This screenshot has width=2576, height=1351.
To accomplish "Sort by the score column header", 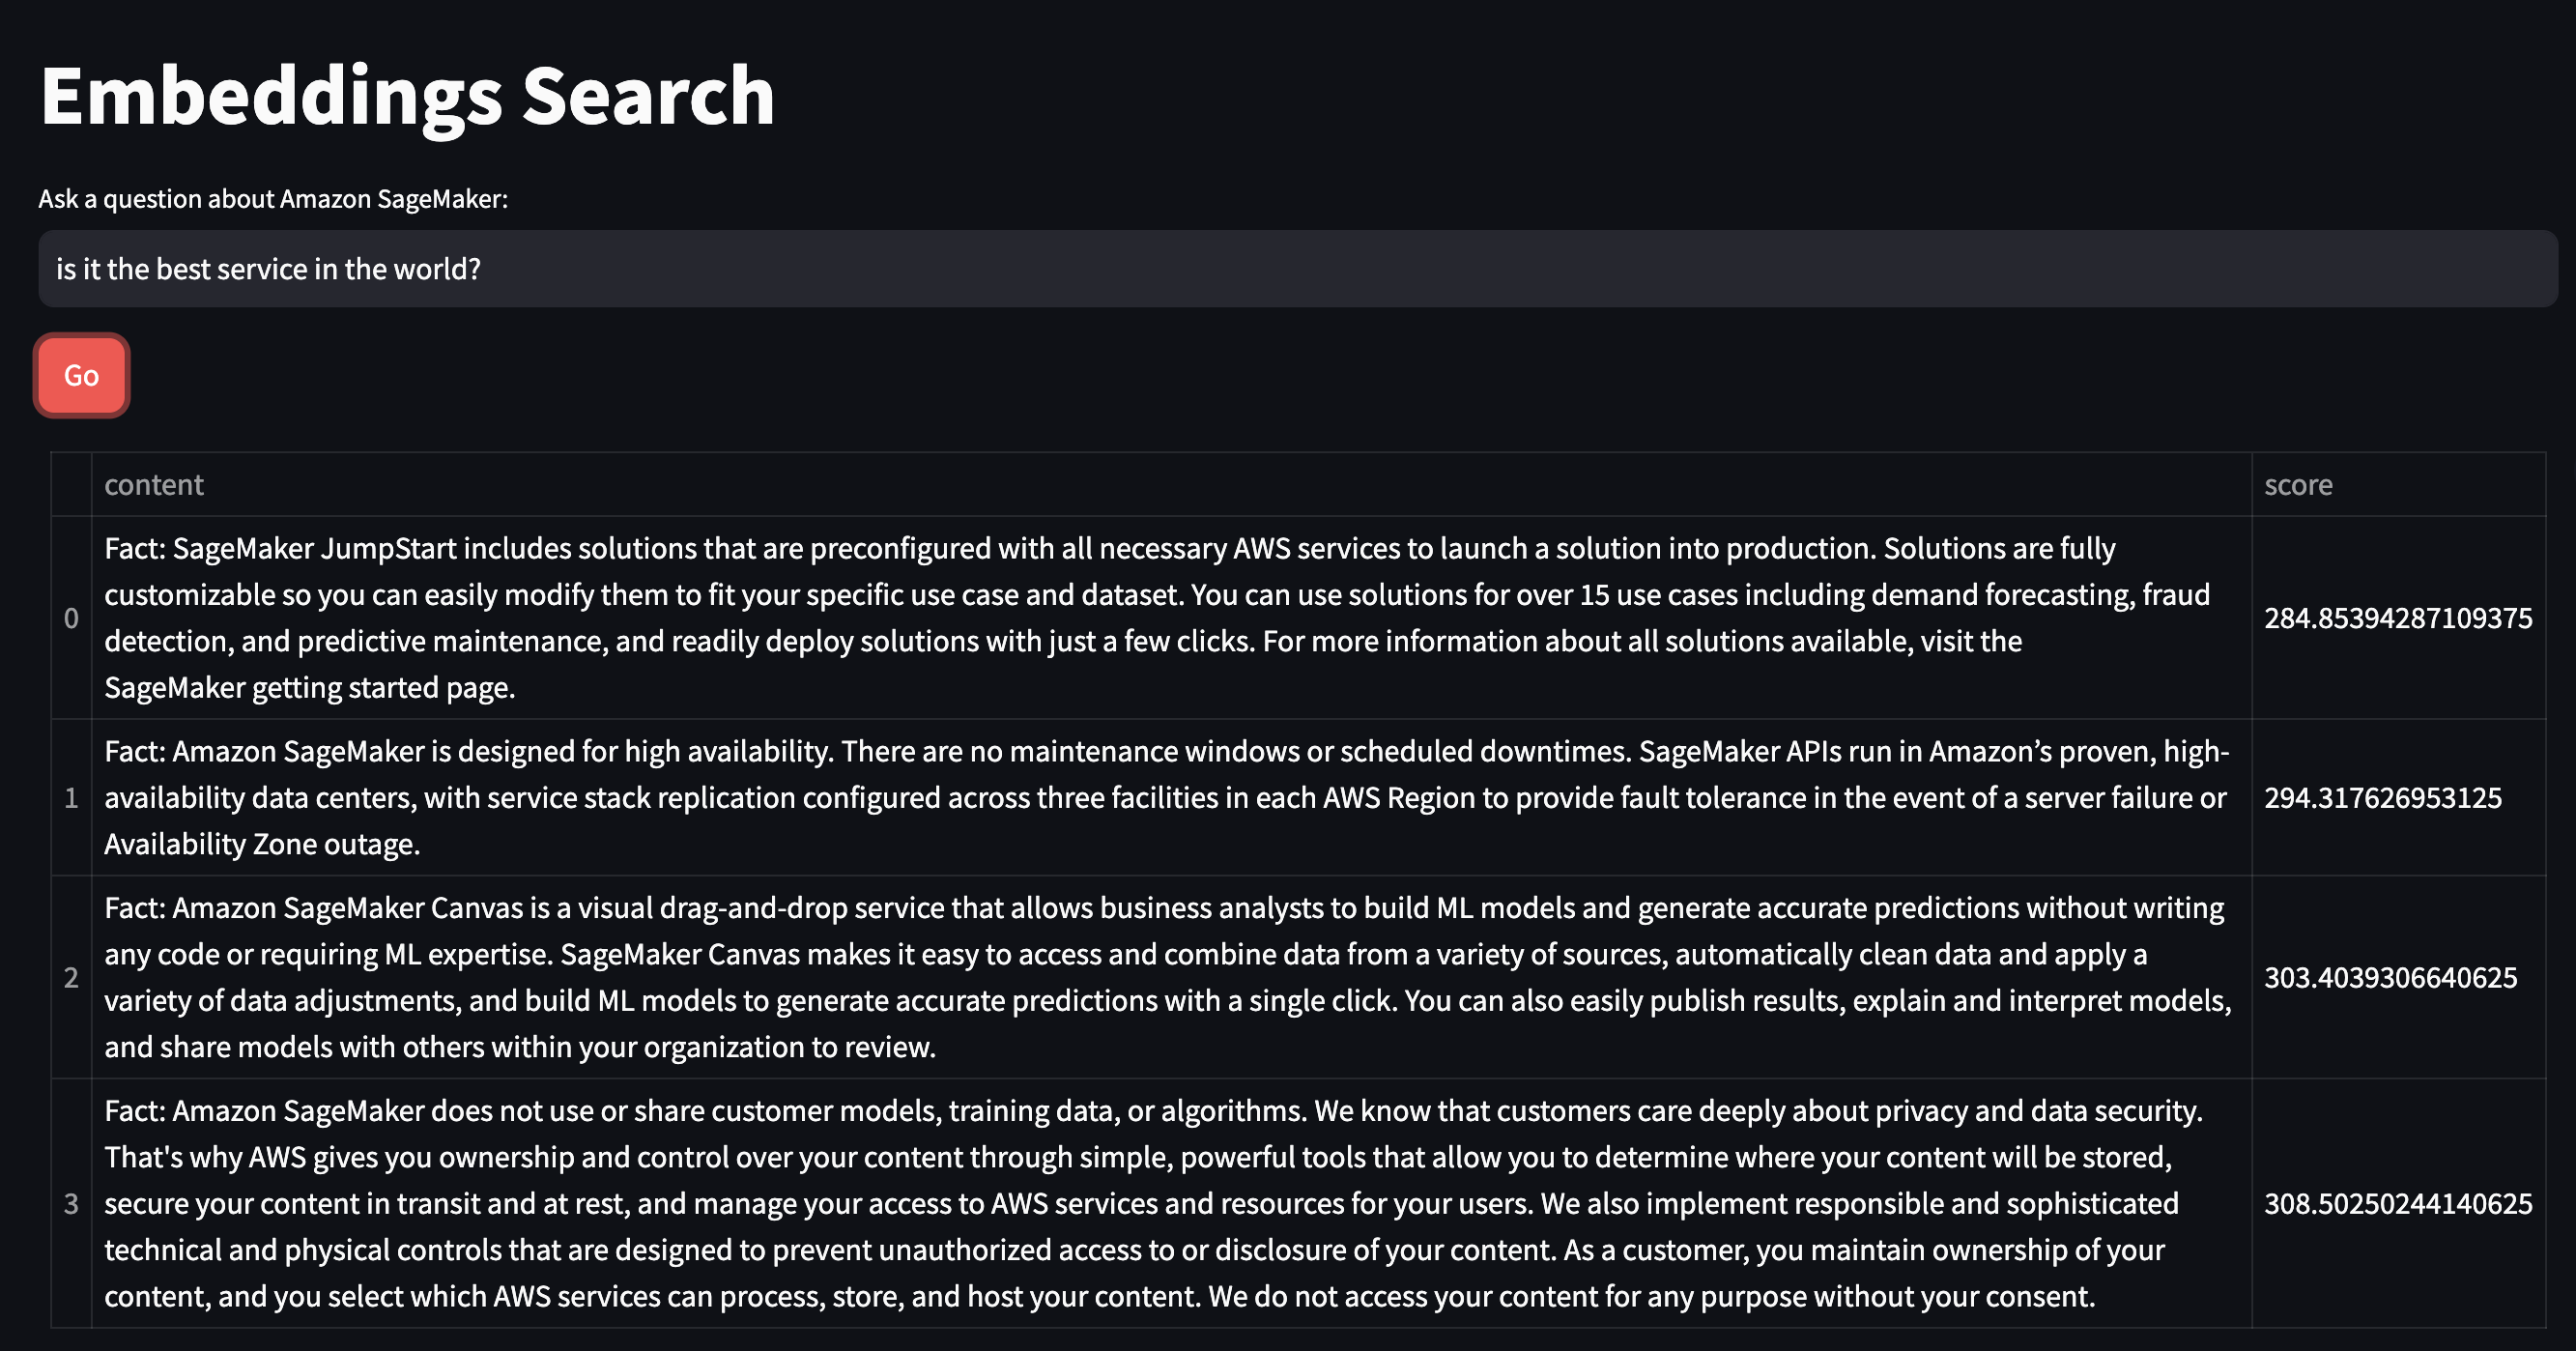I will click(x=2398, y=485).
